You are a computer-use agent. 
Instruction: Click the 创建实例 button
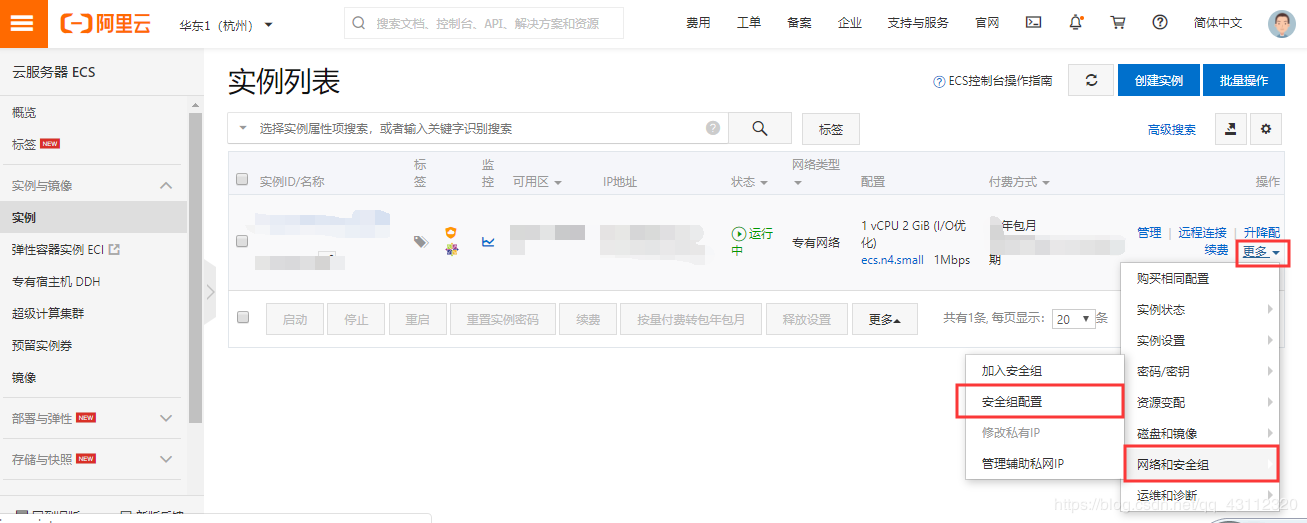[1158, 80]
